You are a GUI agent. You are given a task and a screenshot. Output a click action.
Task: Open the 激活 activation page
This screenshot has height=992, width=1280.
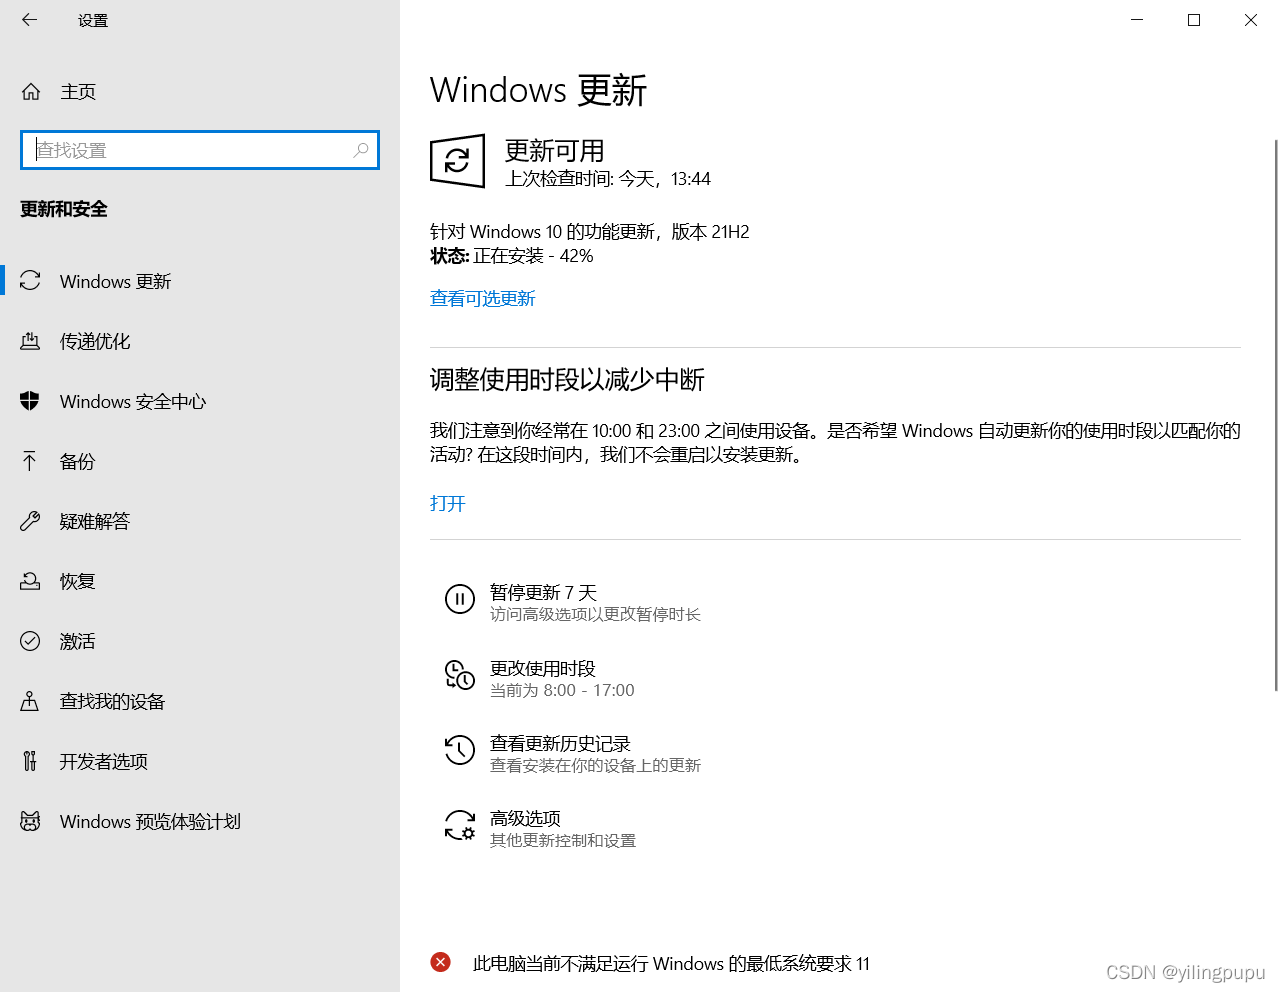[x=200, y=641]
